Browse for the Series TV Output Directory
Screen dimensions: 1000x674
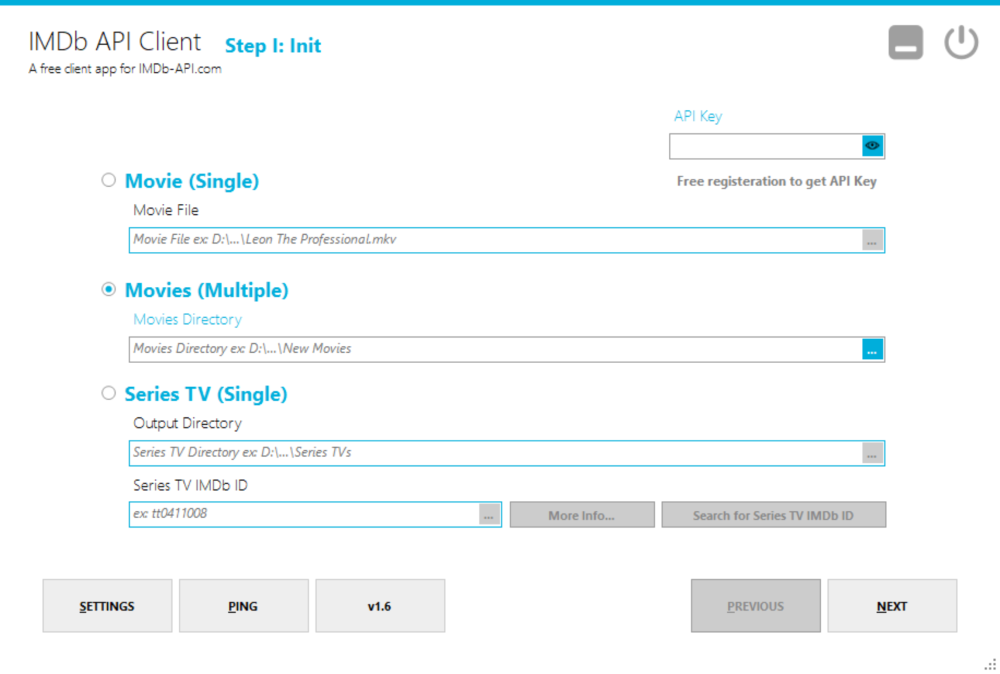tap(874, 452)
